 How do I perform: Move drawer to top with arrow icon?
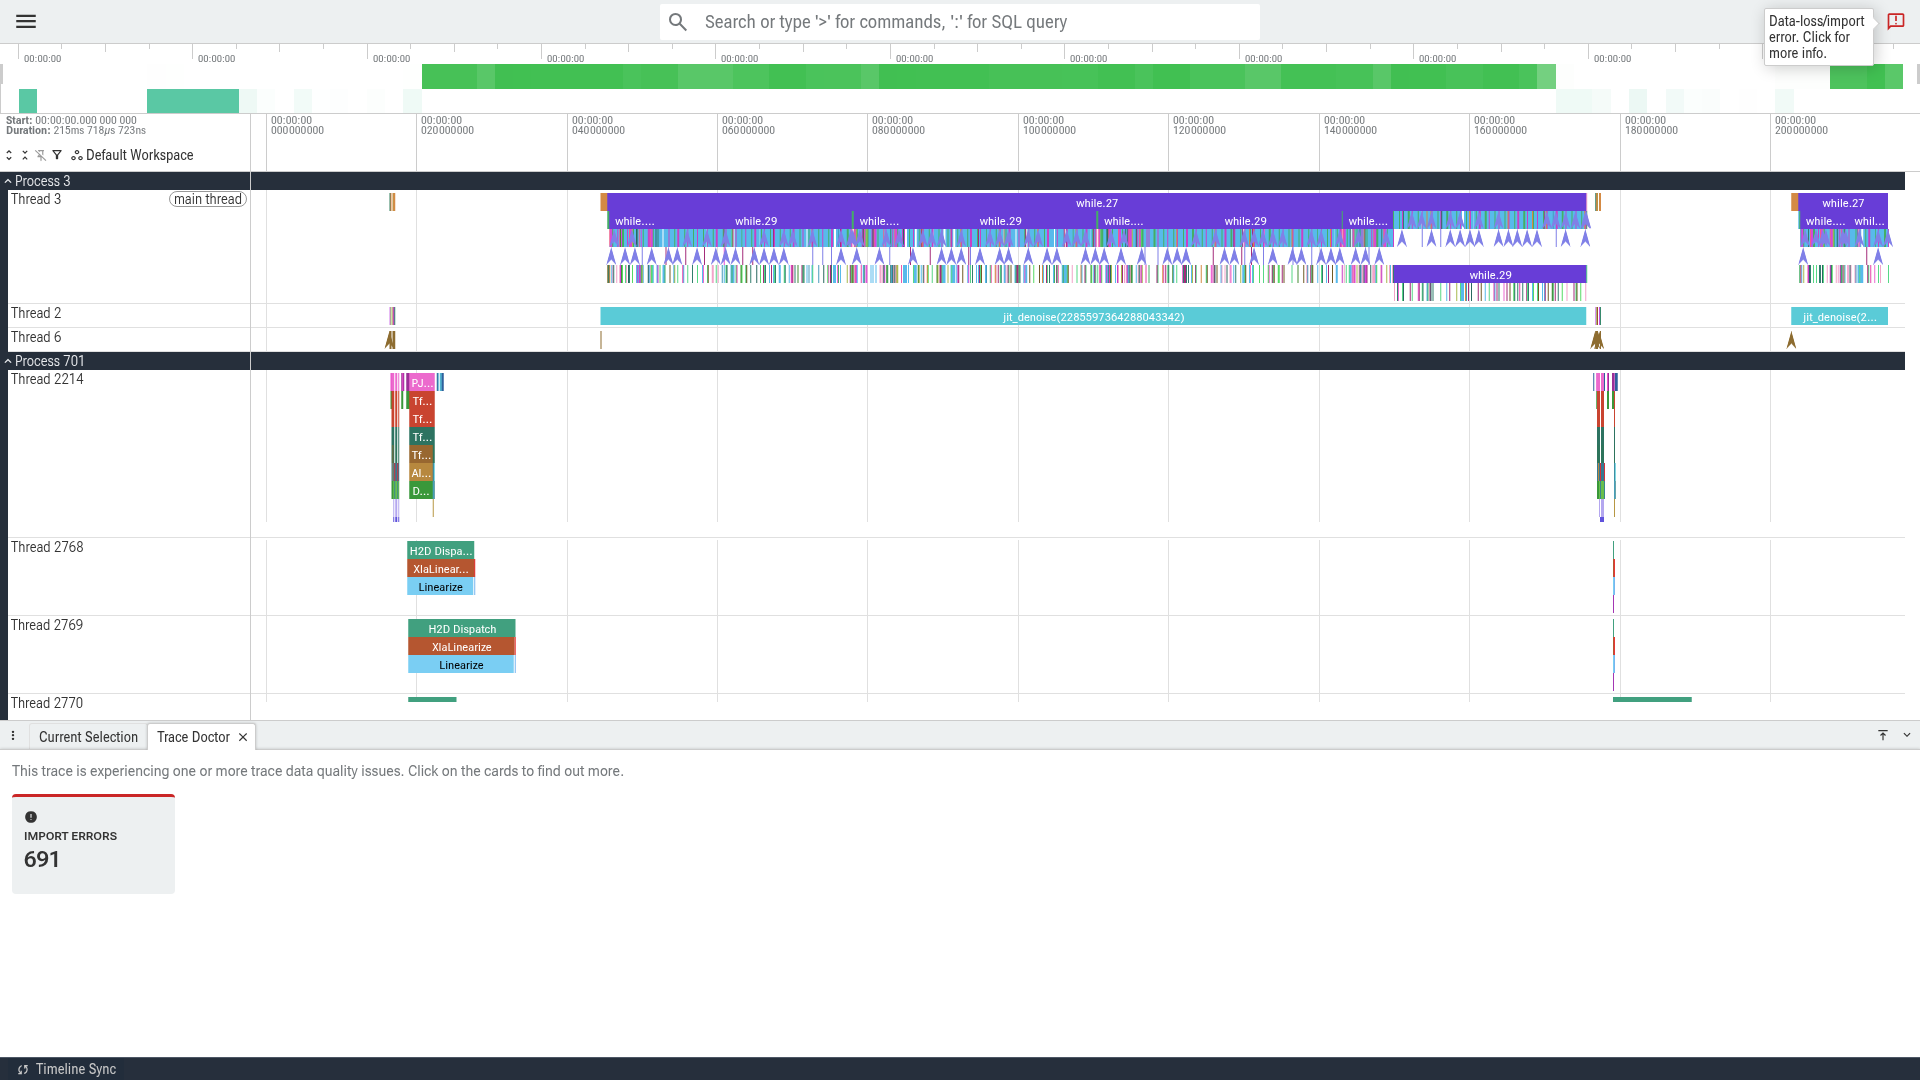[1883, 735]
